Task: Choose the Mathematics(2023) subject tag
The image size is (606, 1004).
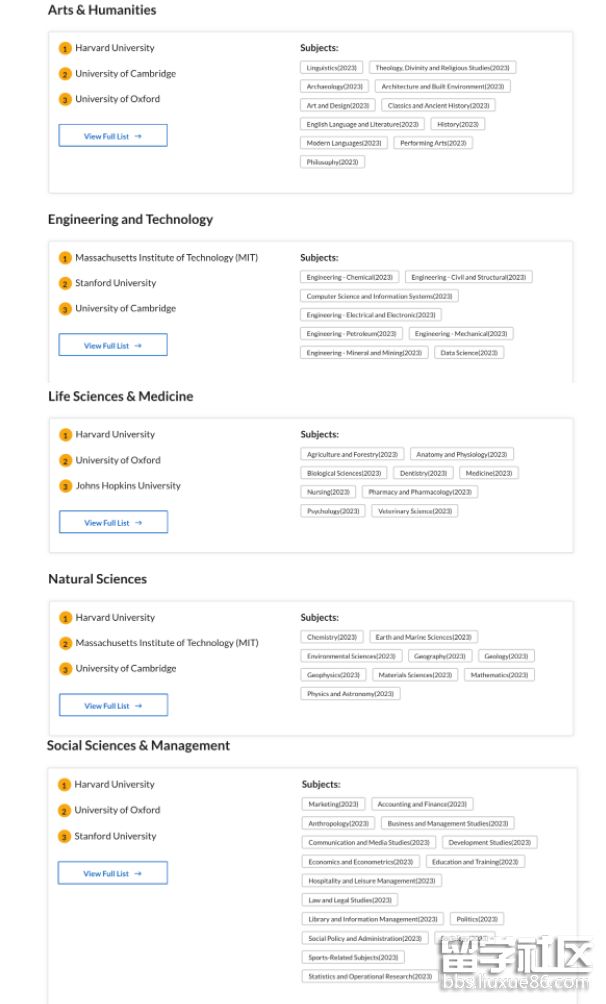Action: pos(499,675)
